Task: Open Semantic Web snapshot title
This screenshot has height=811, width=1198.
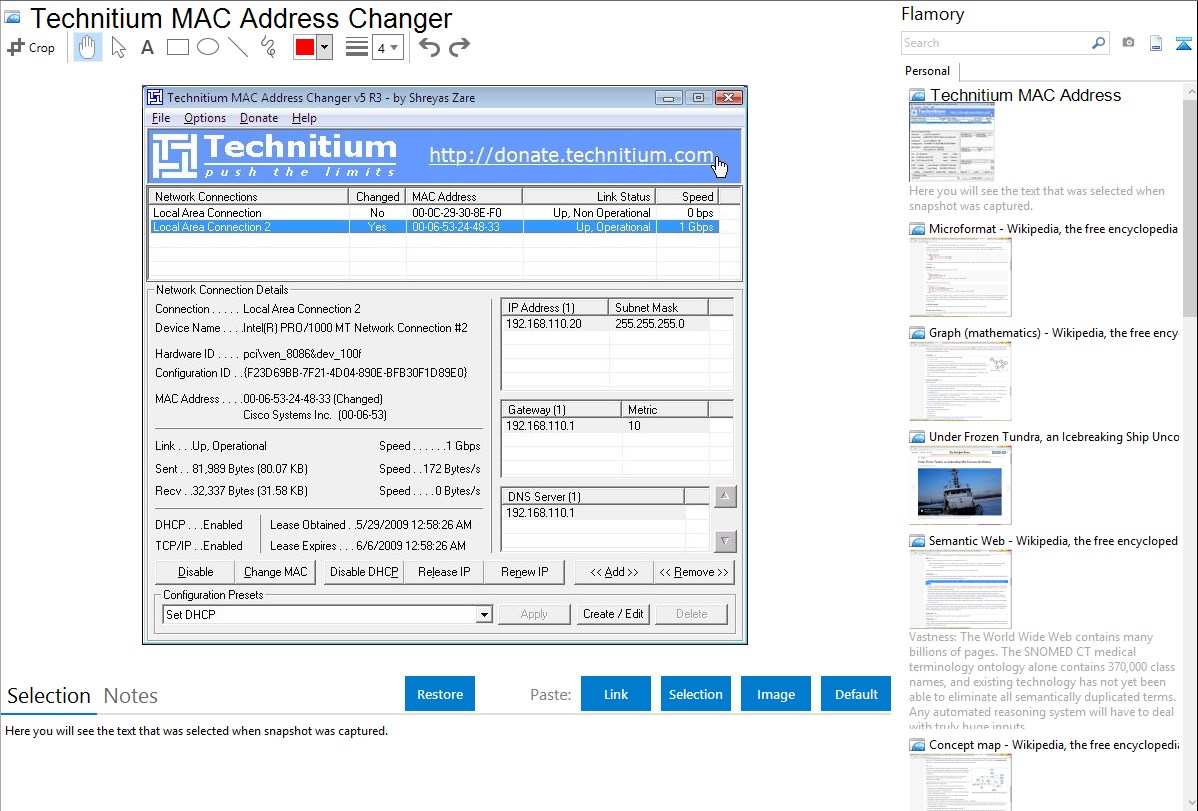Action: tap(1053, 540)
